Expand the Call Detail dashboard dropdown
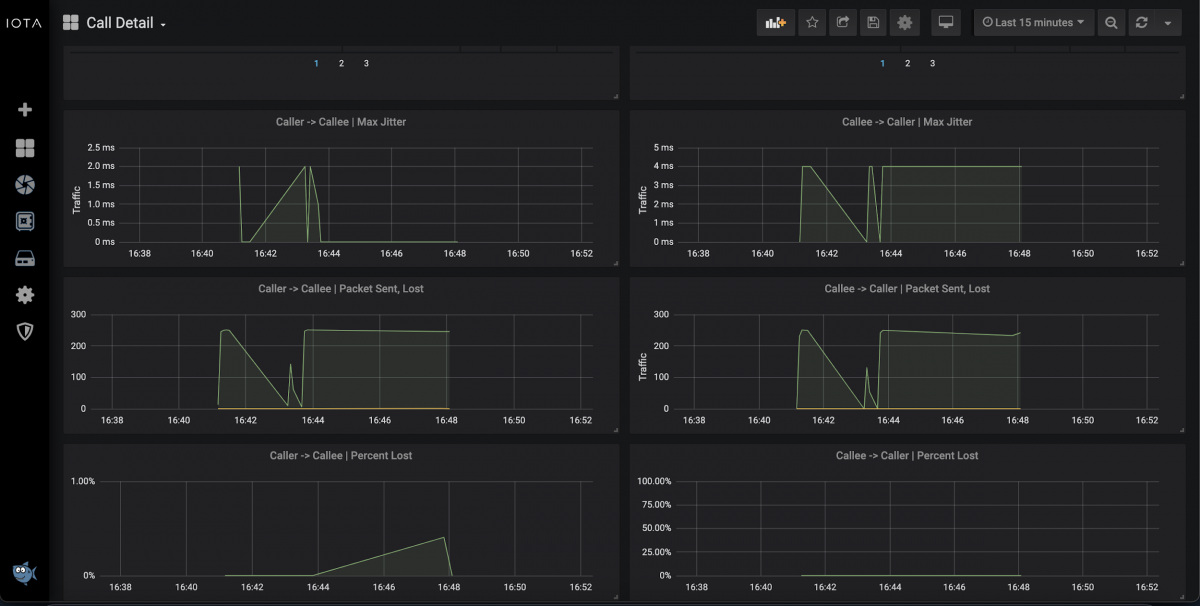This screenshot has width=1200, height=606. point(125,23)
